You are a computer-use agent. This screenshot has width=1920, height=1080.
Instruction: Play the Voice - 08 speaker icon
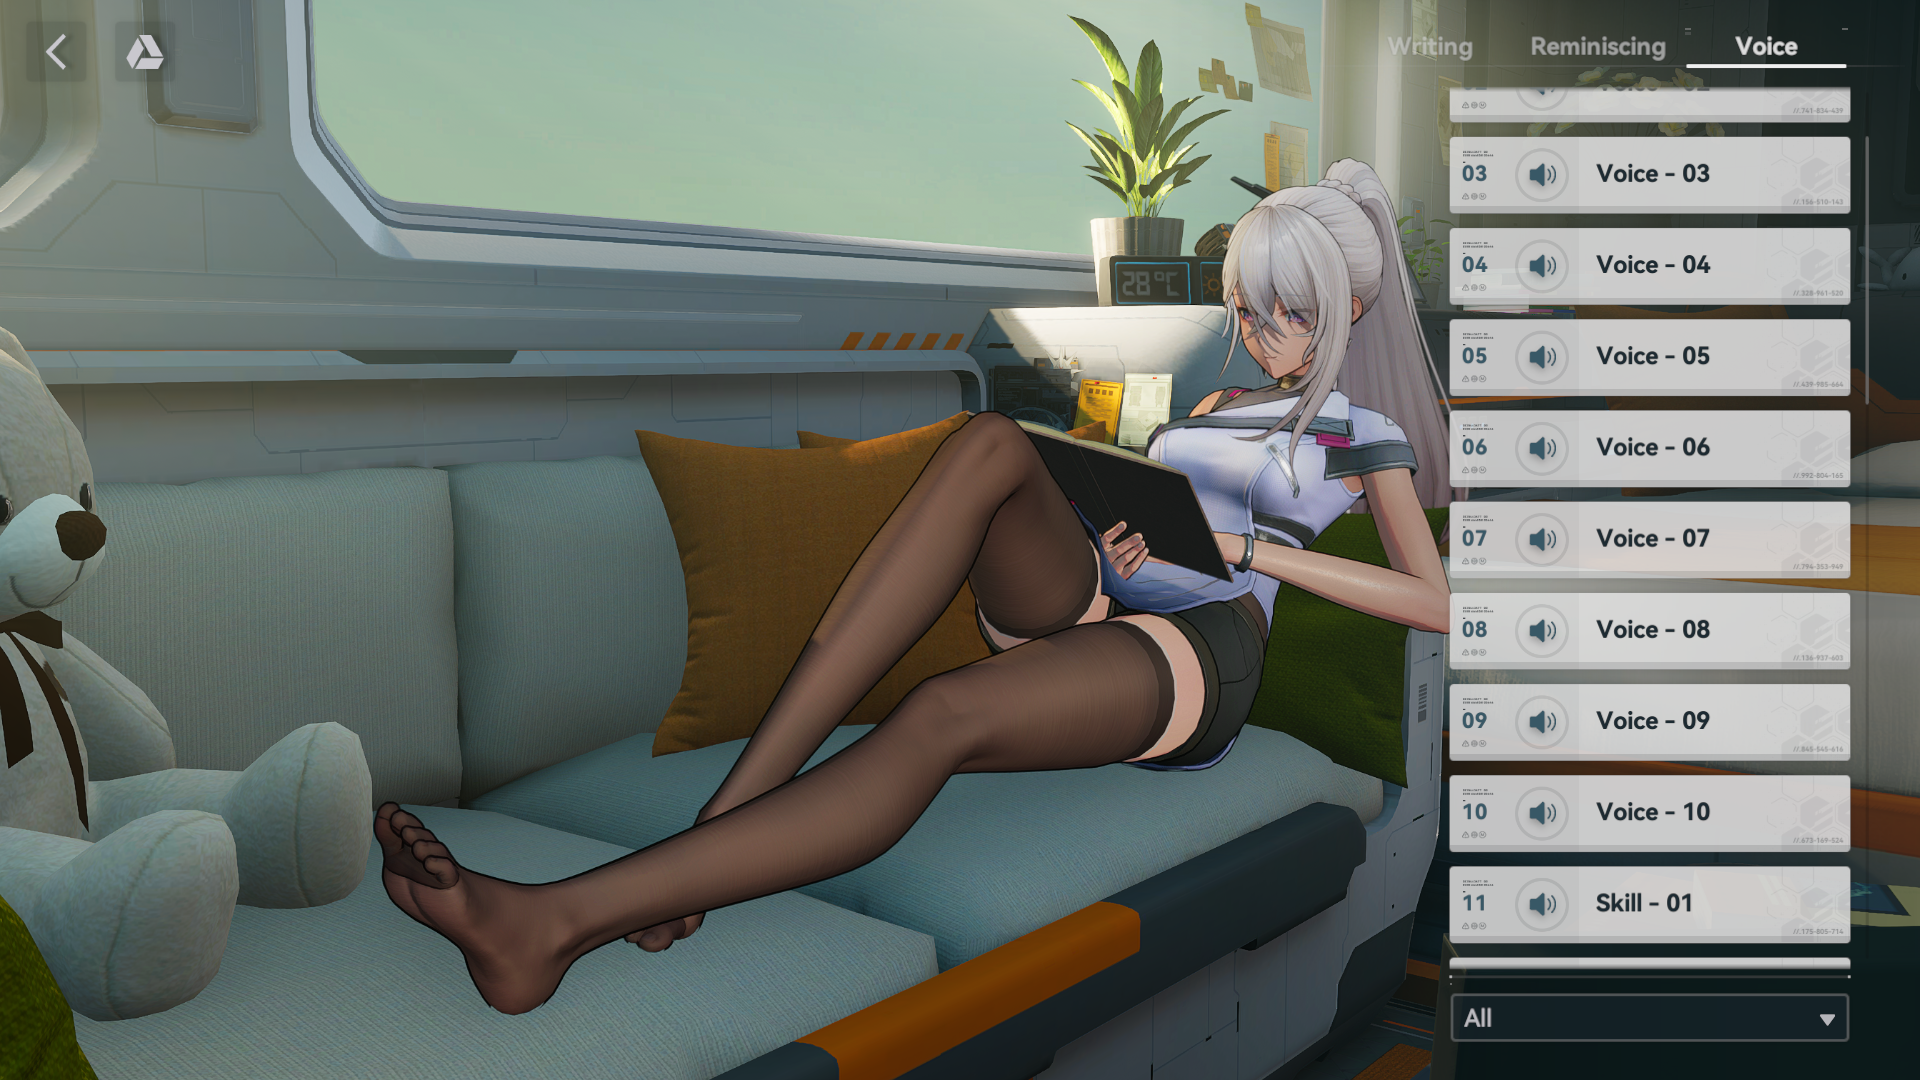pyautogui.click(x=1542, y=631)
